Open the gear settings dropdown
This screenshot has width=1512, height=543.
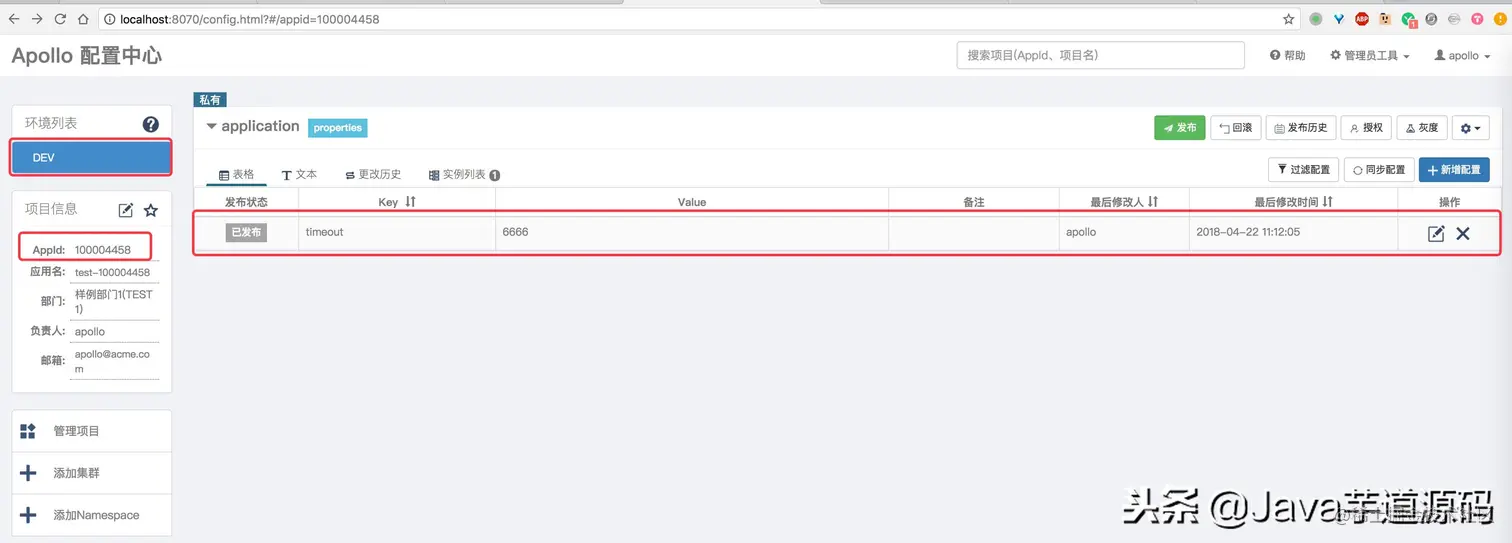pos(1470,128)
